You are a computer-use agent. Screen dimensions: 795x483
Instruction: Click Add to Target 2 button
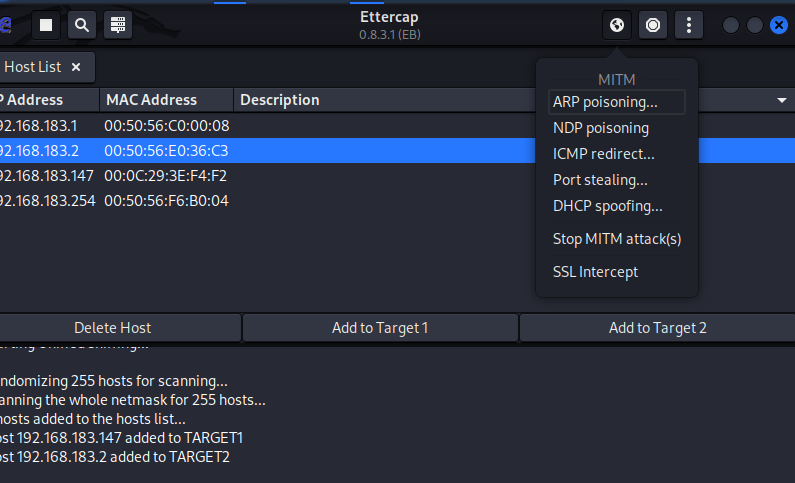click(658, 328)
